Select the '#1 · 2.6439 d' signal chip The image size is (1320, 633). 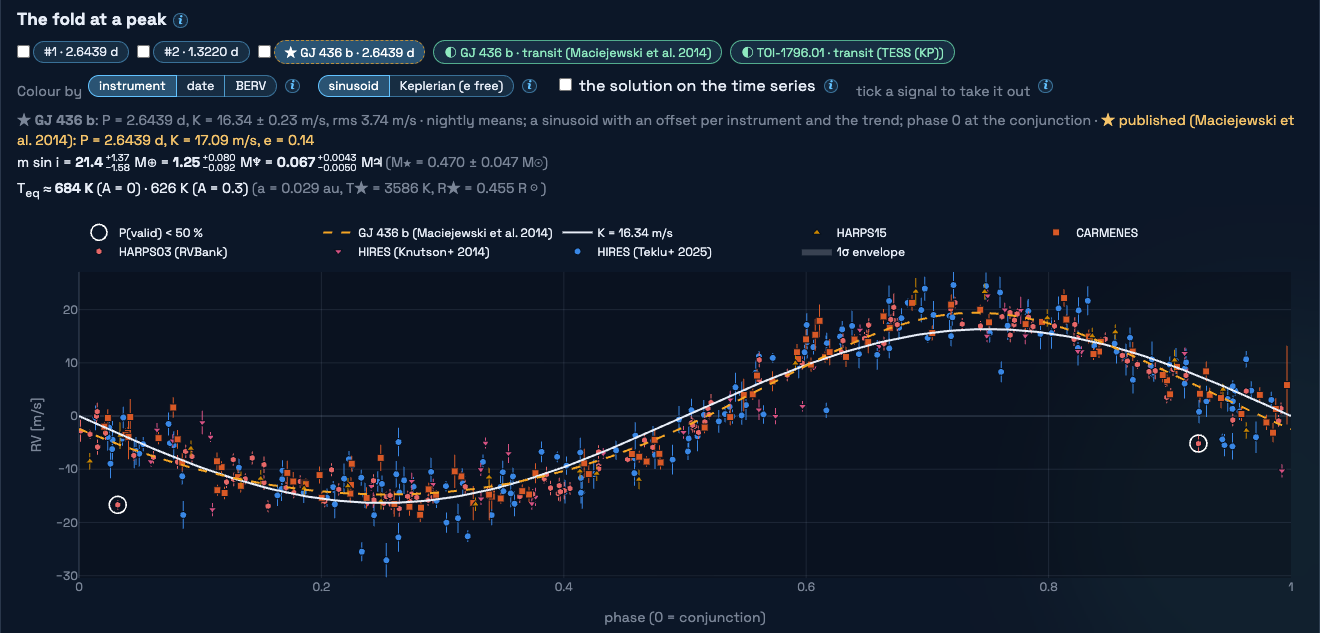click(x=81, y=51)
